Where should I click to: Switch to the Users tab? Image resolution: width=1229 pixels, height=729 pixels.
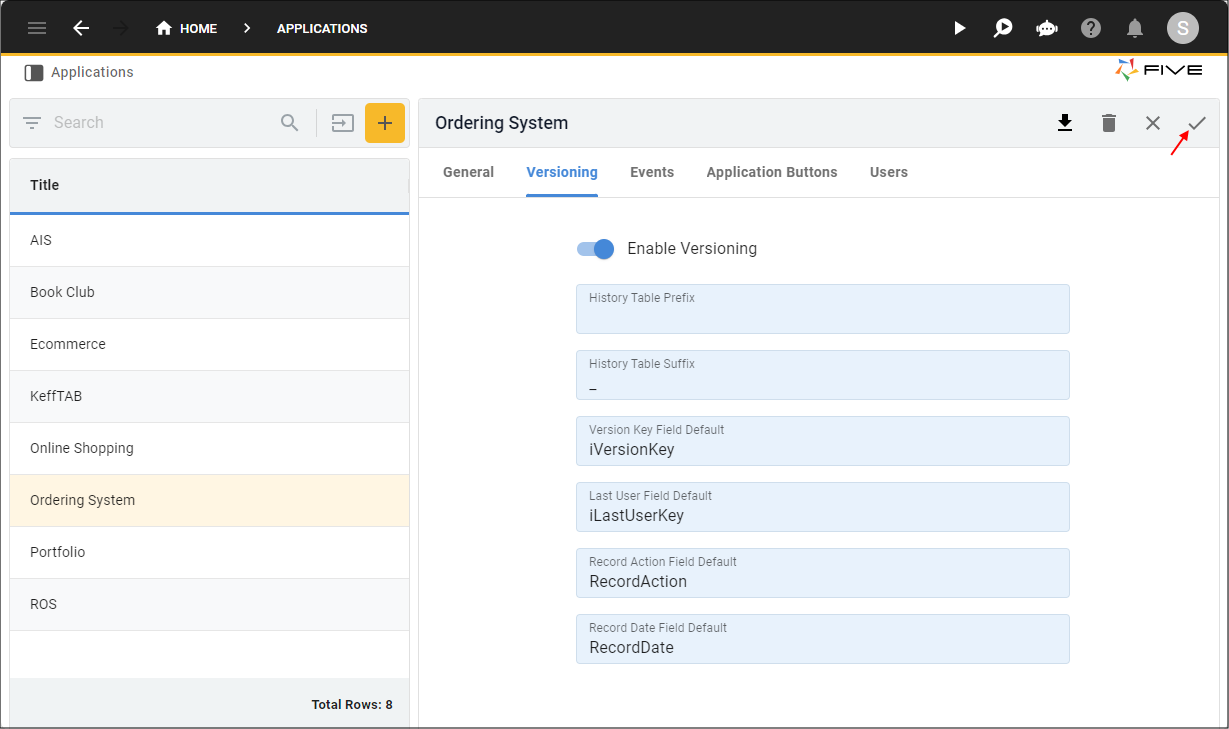(889, 172)
